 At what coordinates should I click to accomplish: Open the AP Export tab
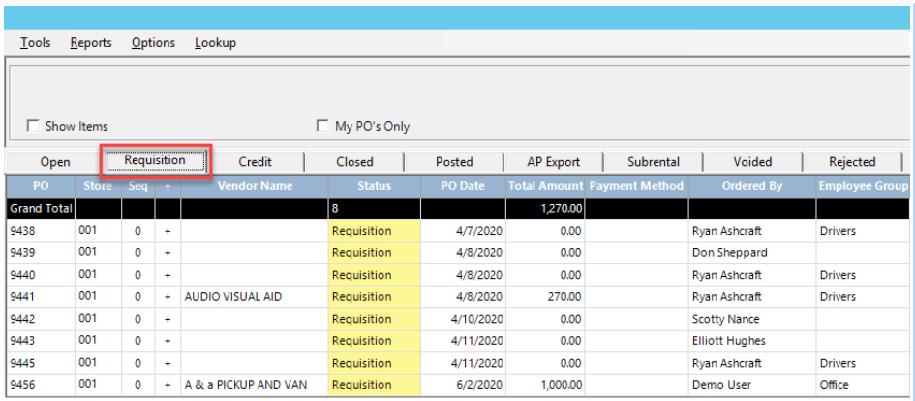point(553,162)
